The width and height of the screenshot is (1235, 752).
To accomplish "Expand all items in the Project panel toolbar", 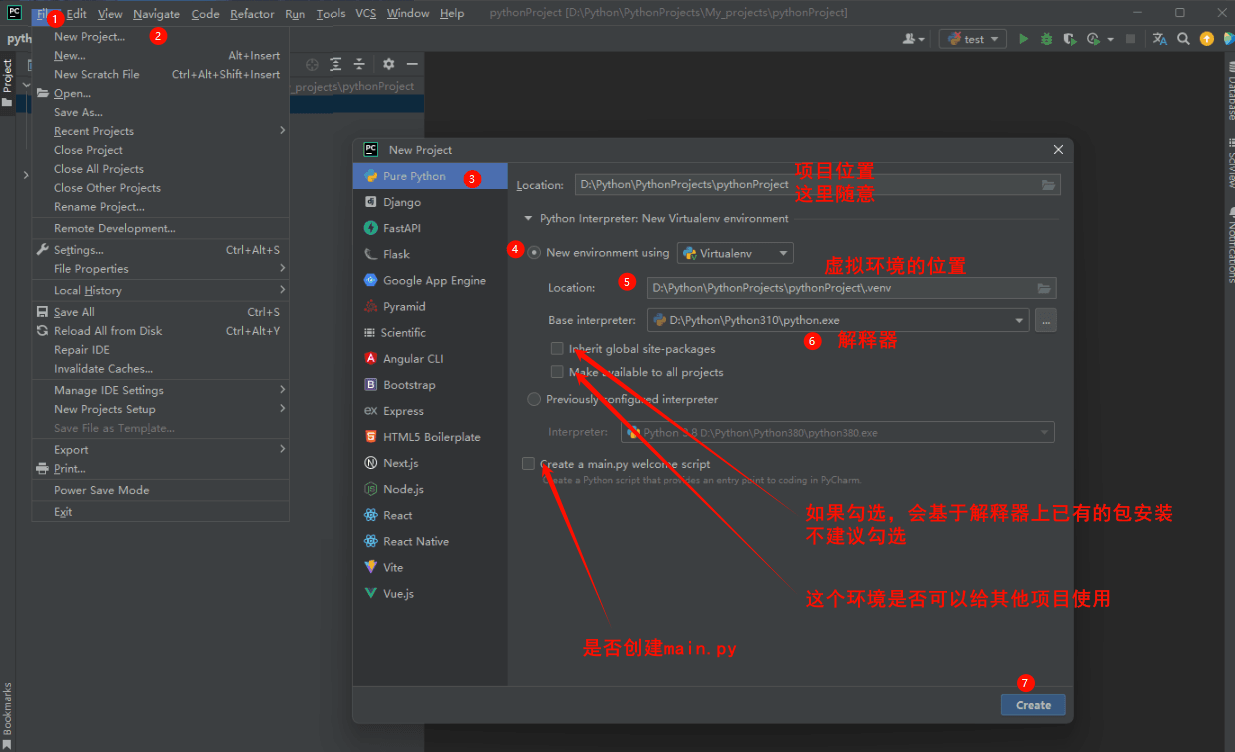I will point(336,64).
